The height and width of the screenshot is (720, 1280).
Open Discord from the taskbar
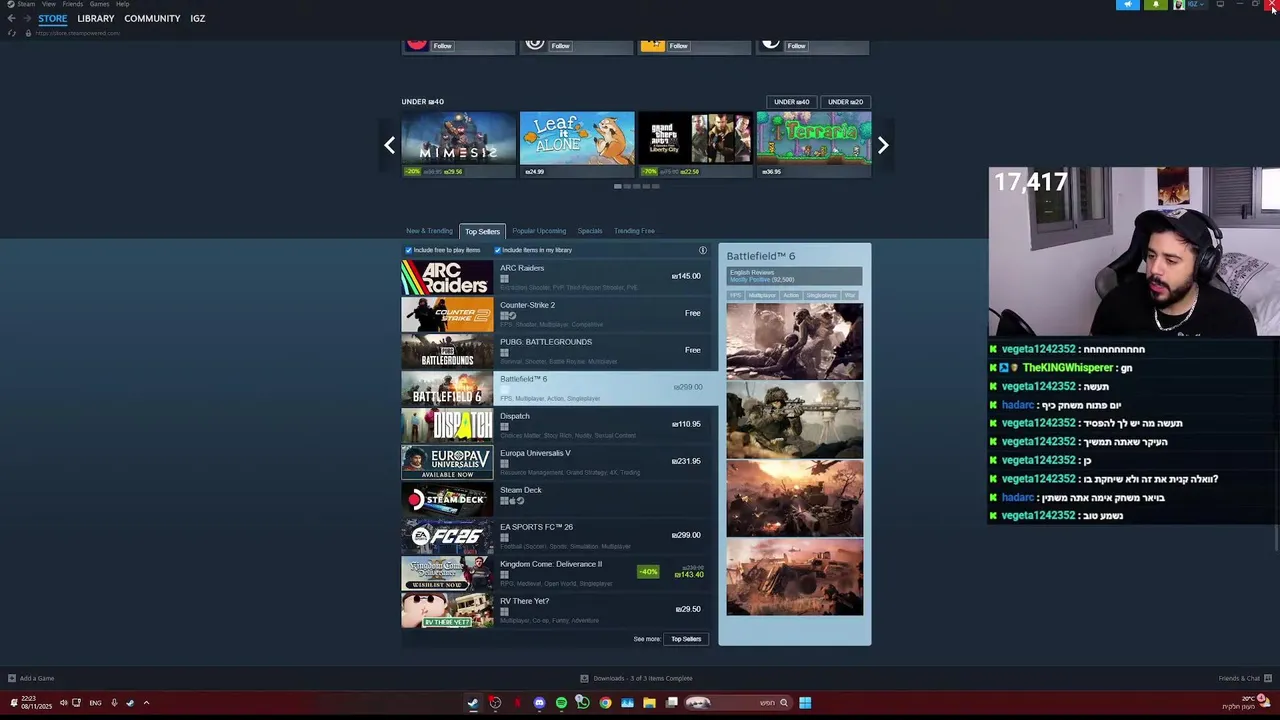(539, 703)
